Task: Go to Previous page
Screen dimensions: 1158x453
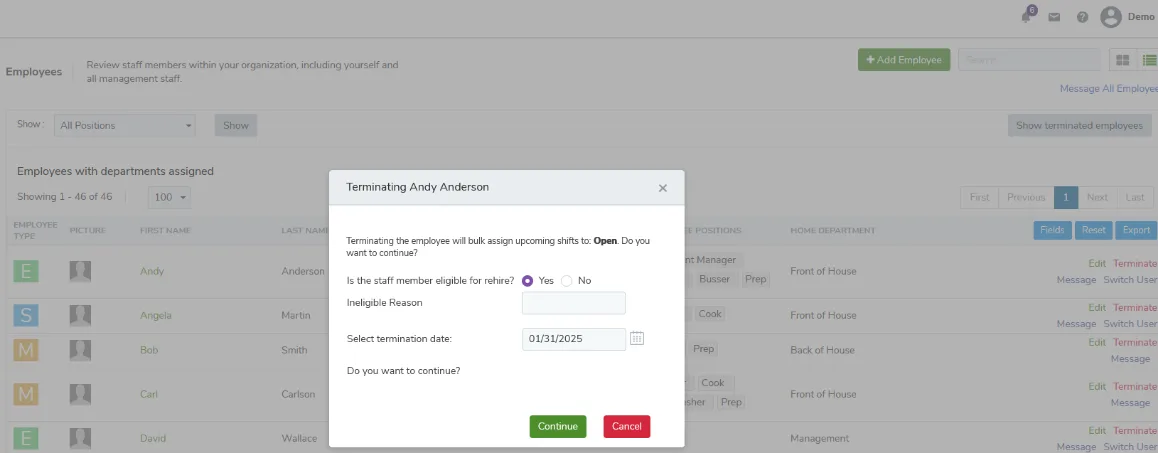Action: pyautogui.click(x=1026, y=197)
